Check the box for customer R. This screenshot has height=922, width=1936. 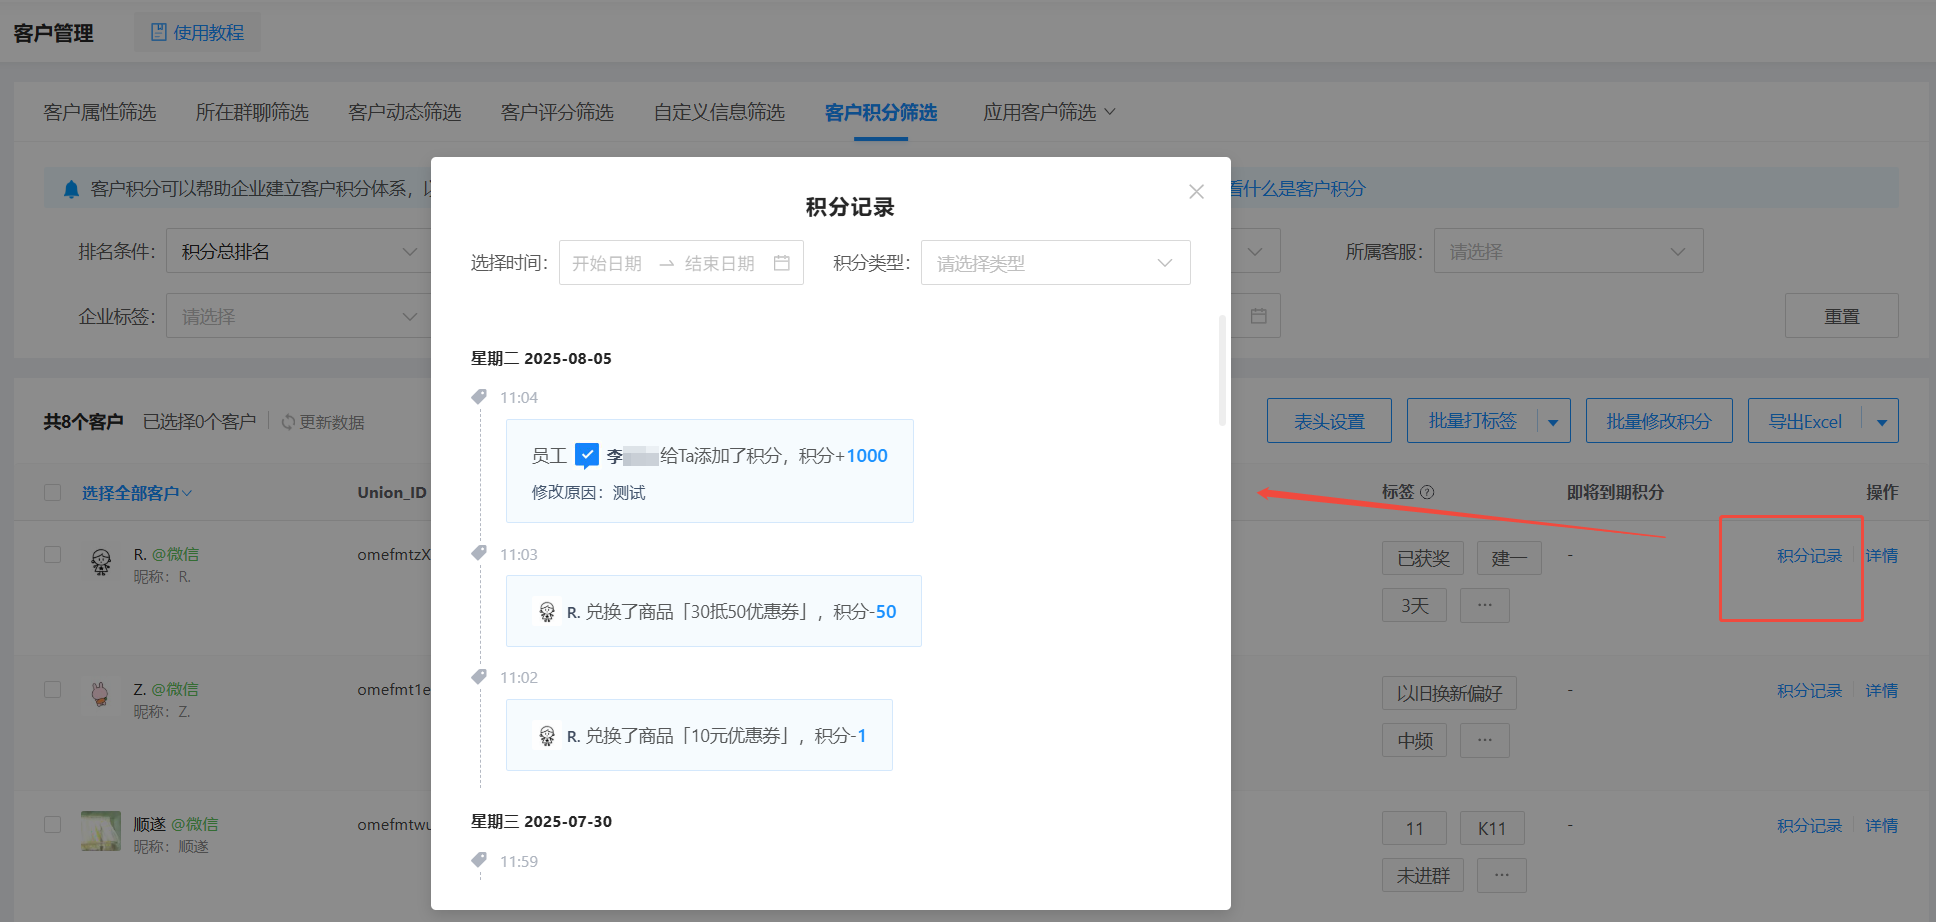(x=53, y=555)
